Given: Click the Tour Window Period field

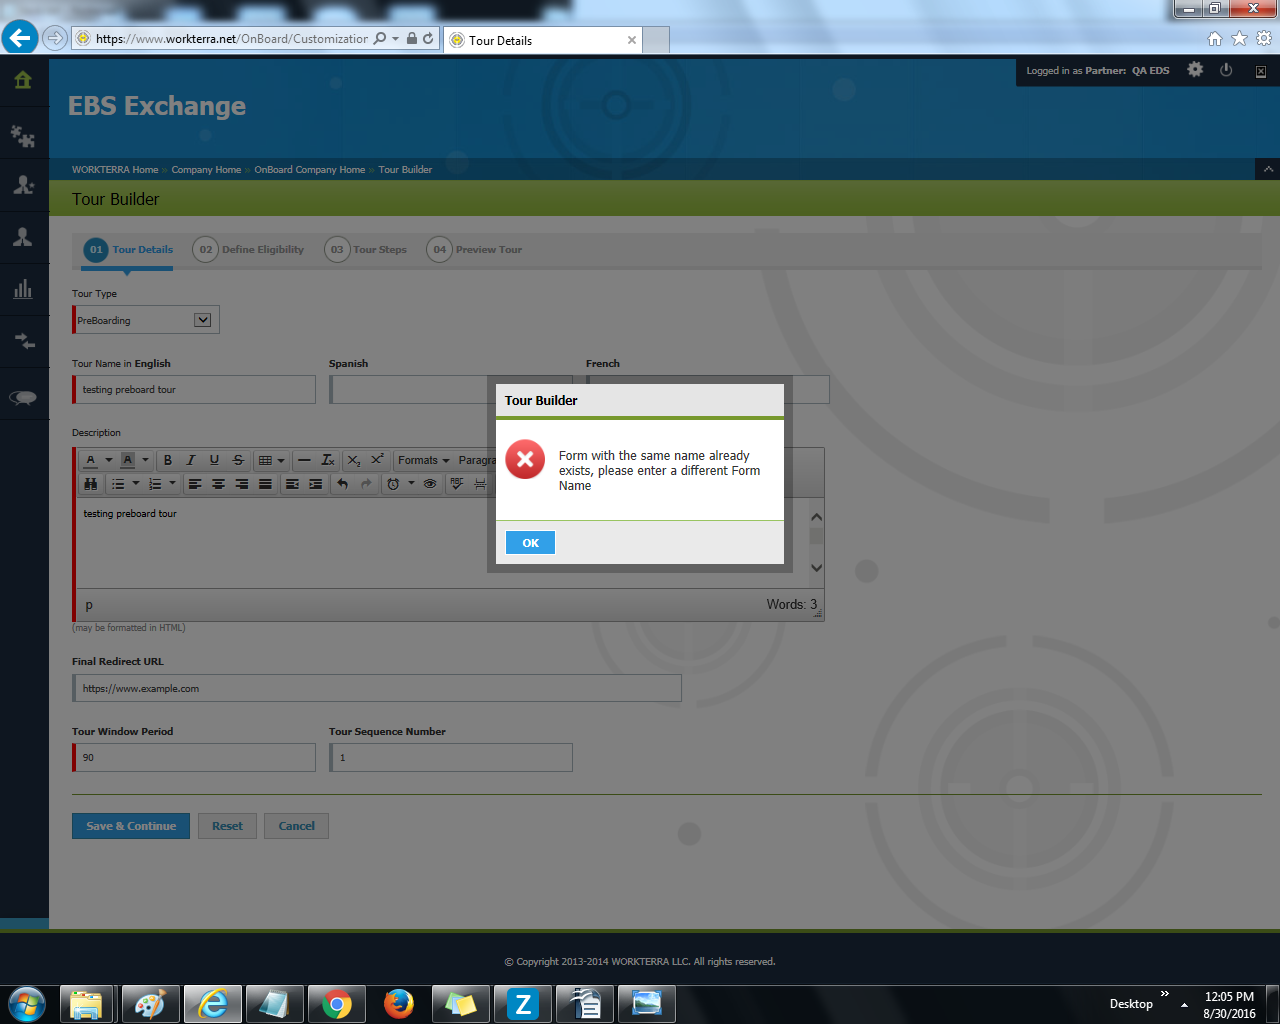Looking at the screenshot, I should tap(194, 757).
